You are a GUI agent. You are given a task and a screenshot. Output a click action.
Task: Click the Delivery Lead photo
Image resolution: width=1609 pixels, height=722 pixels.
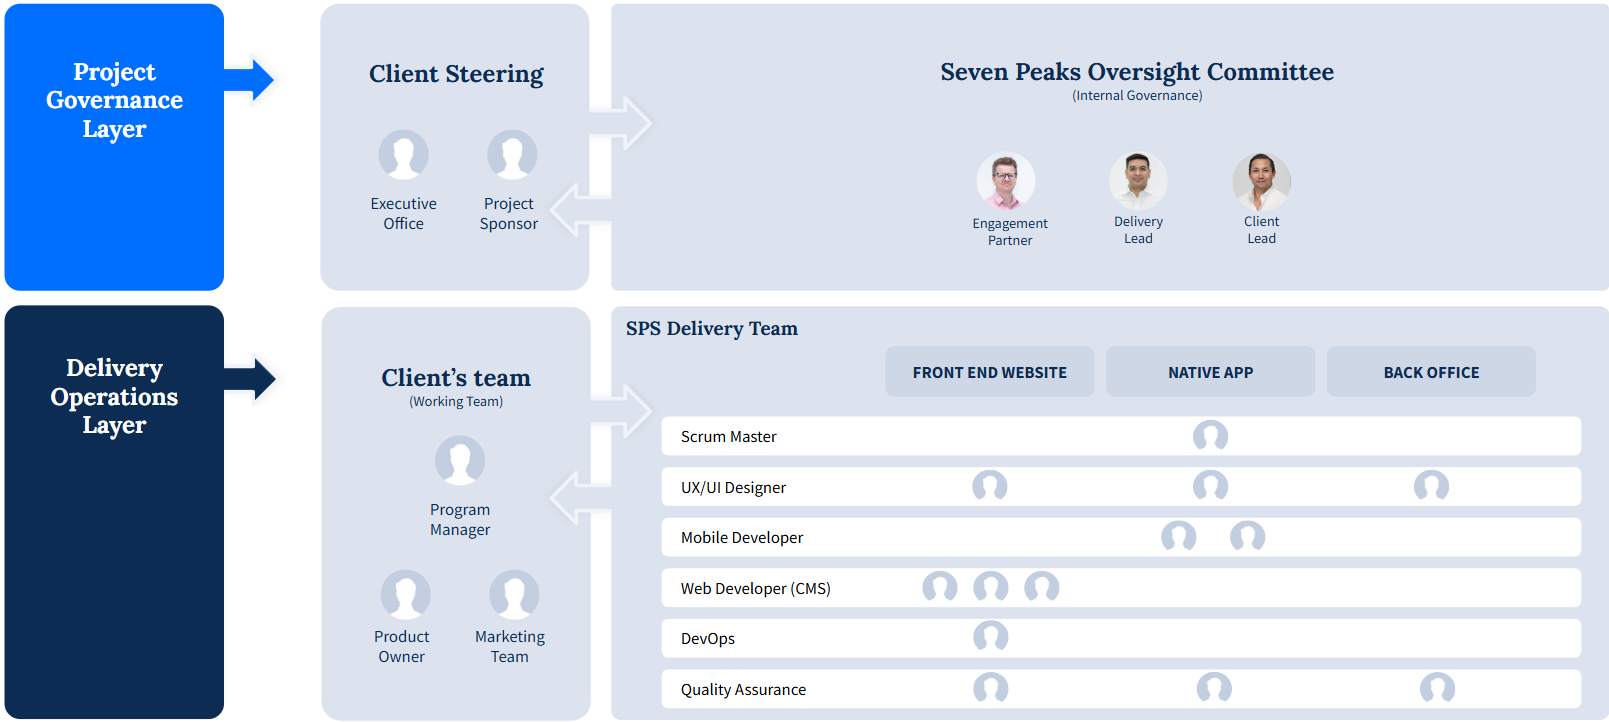click(1137, 180)
